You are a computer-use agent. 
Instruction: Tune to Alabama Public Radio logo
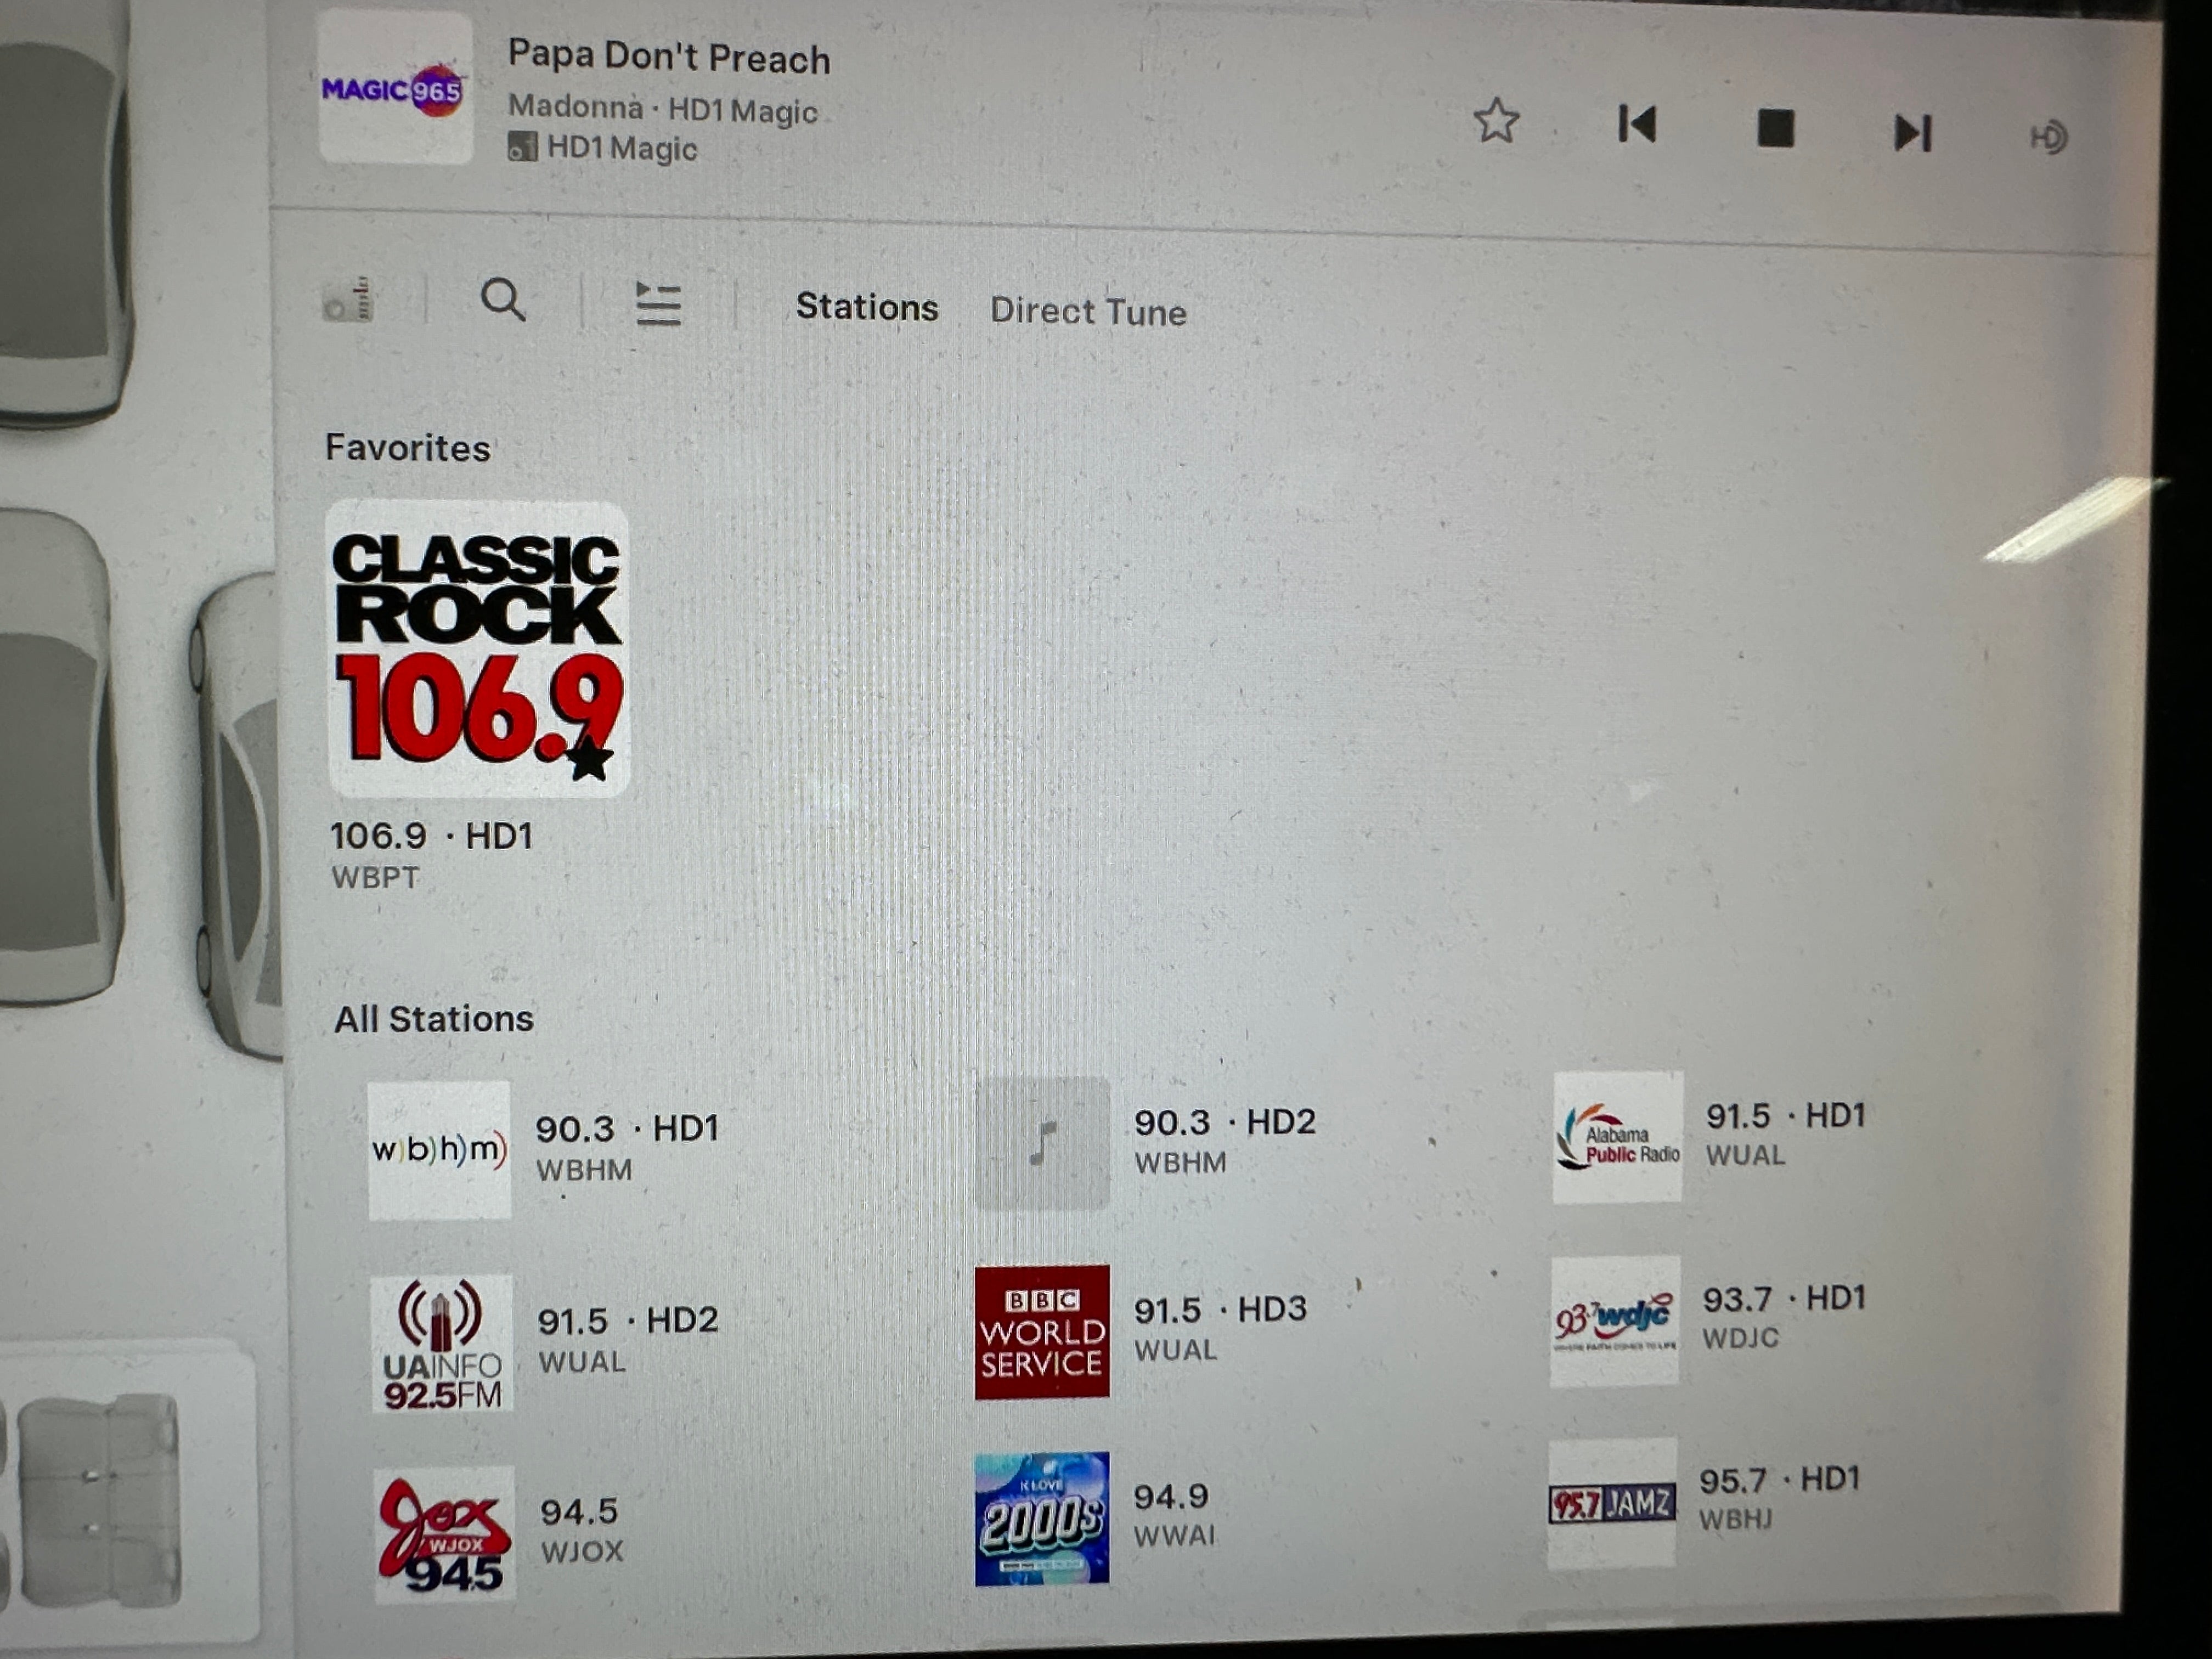coord(1617,1137)
